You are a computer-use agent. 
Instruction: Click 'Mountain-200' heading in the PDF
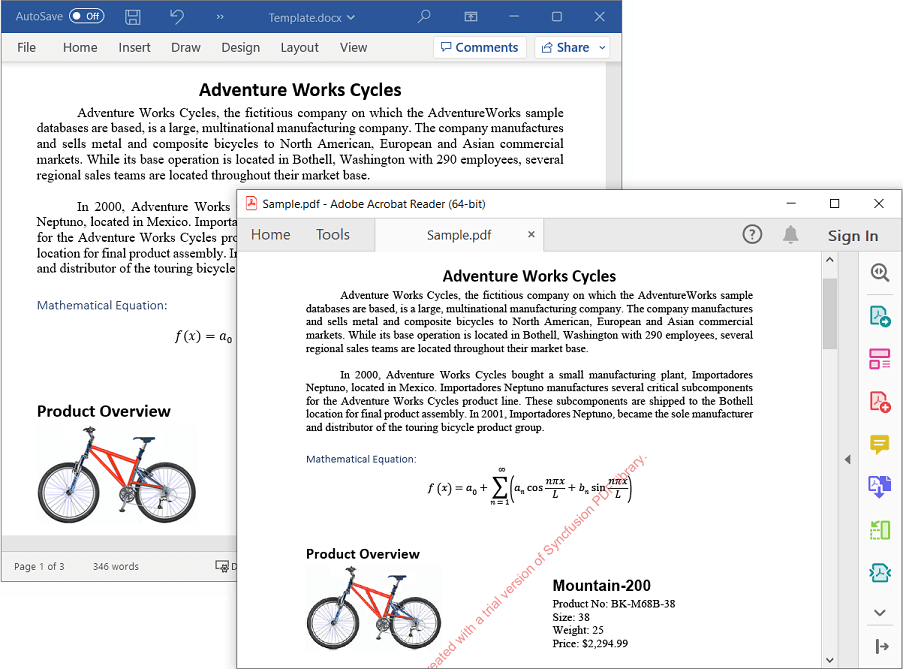pos(601,586)
